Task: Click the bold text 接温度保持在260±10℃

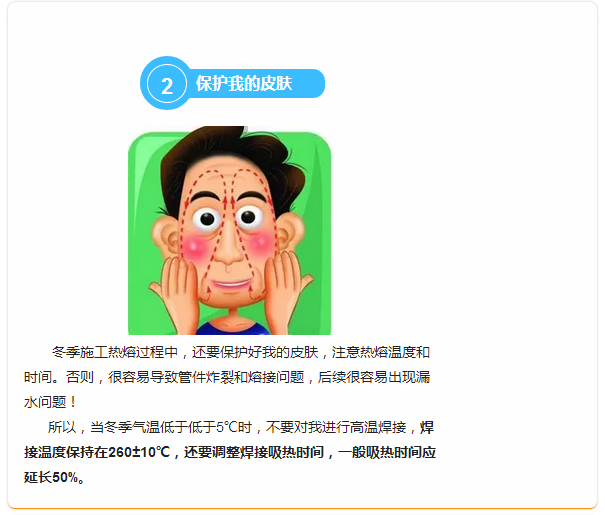Action: point(97,452)
